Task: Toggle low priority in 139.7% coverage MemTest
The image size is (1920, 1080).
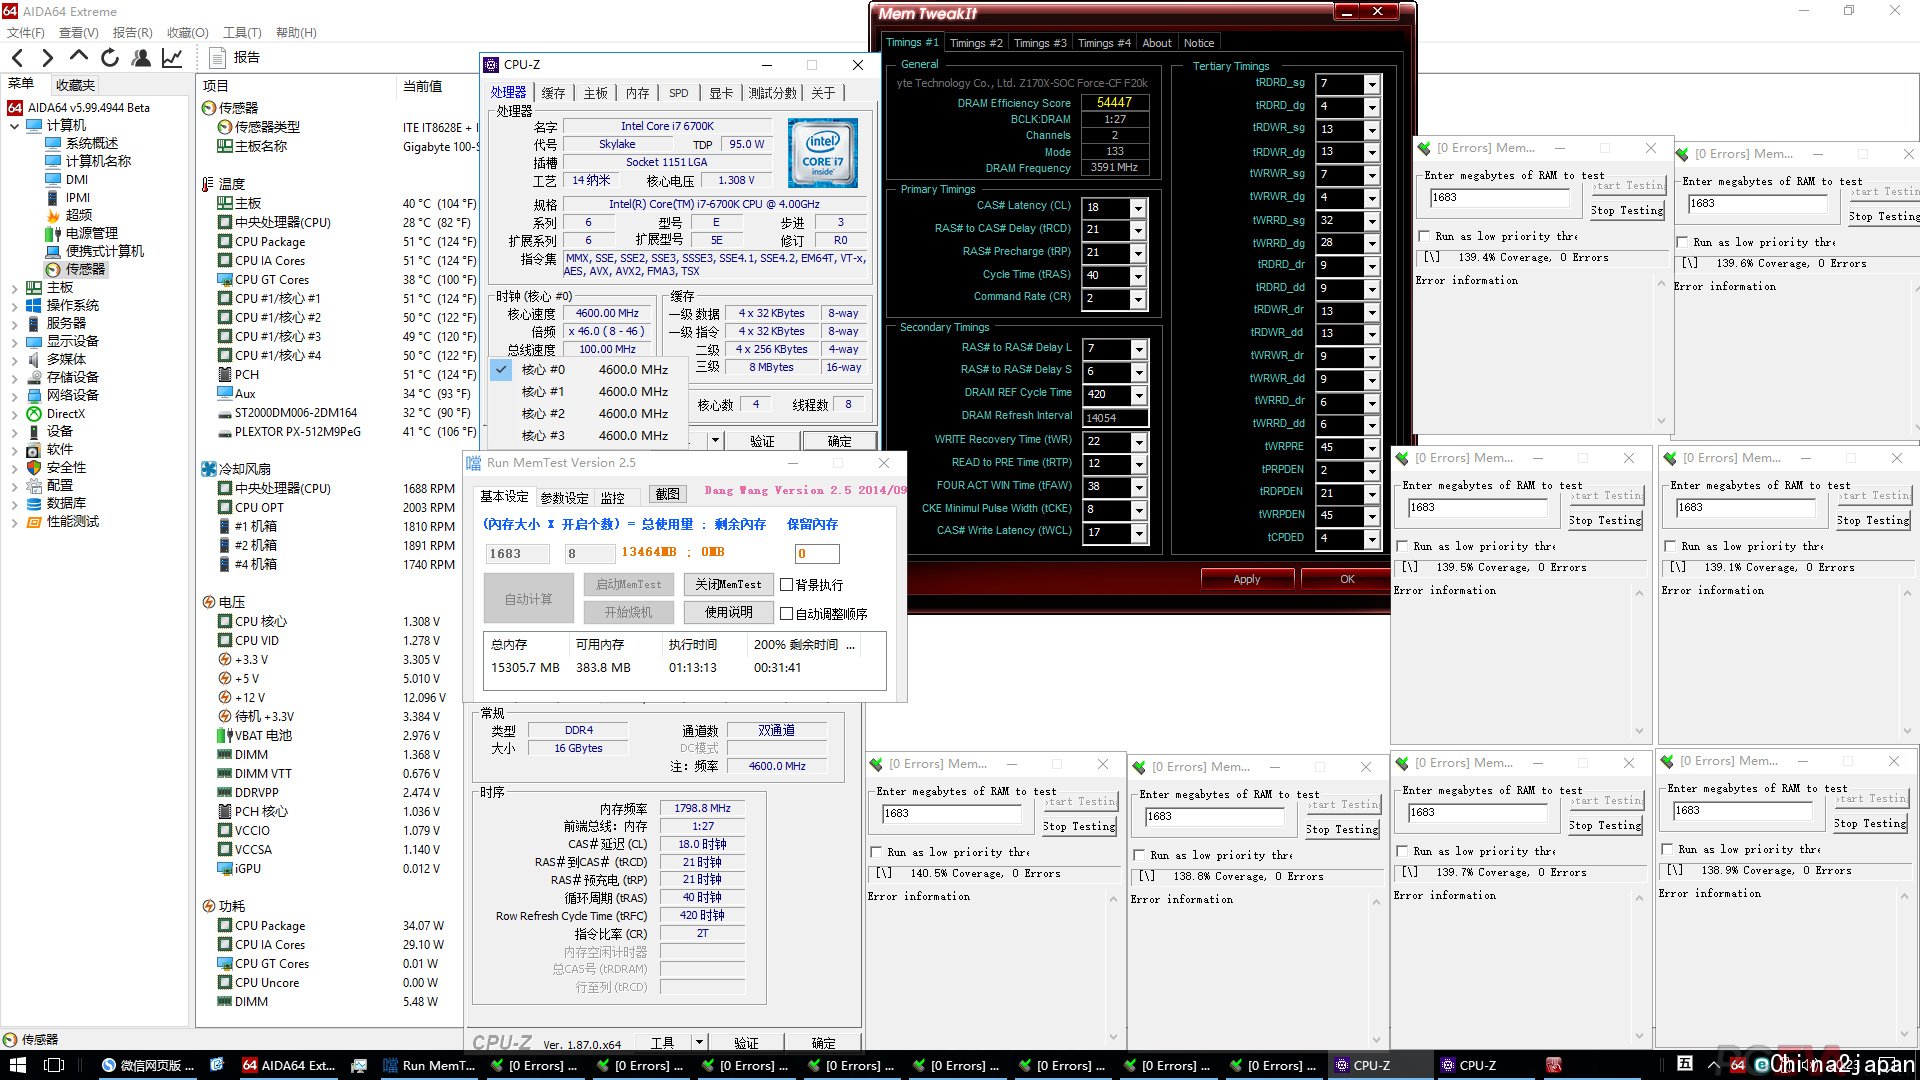Action: point(1402,852)
